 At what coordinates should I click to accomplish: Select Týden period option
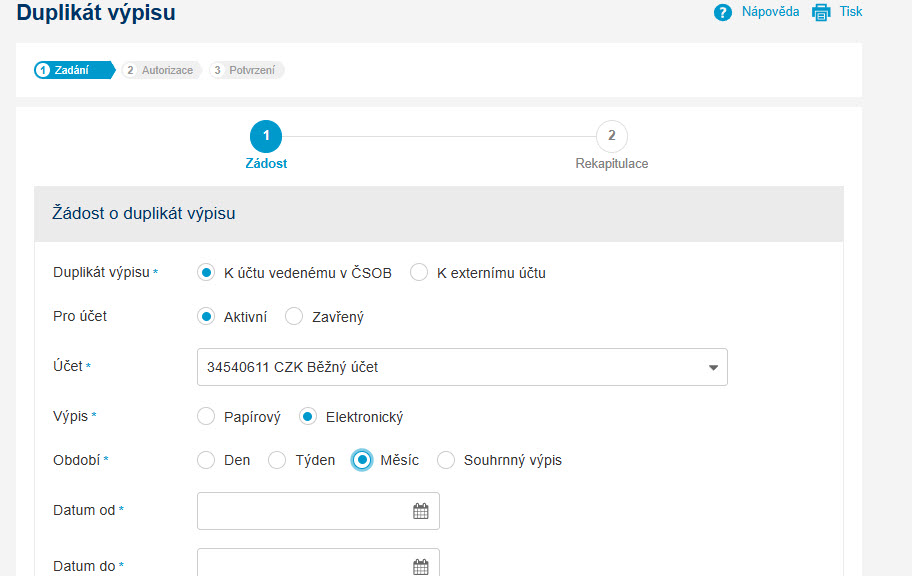click(x=277, y=460)
